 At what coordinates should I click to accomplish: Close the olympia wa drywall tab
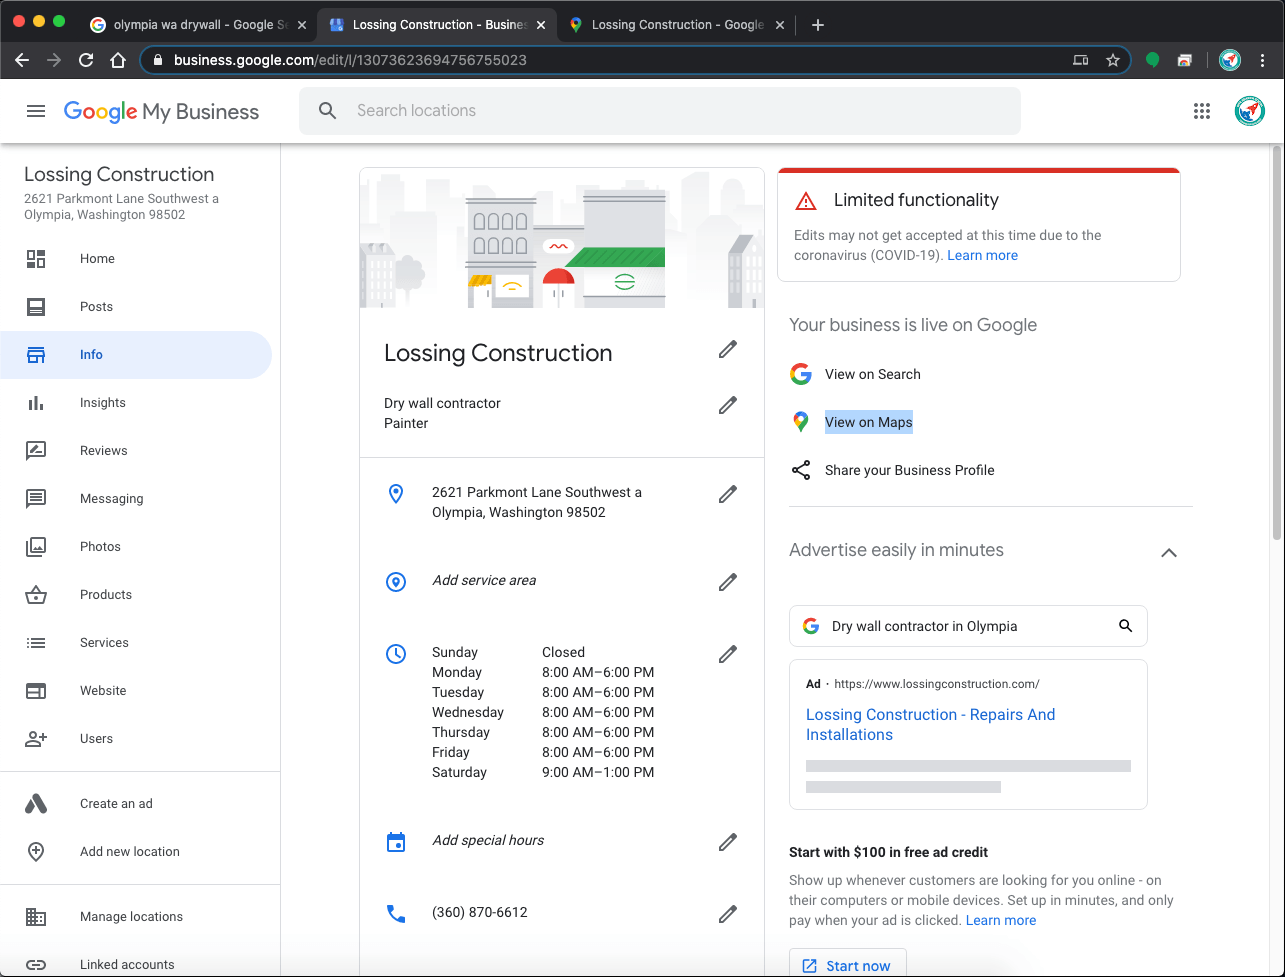coord(302,25)
